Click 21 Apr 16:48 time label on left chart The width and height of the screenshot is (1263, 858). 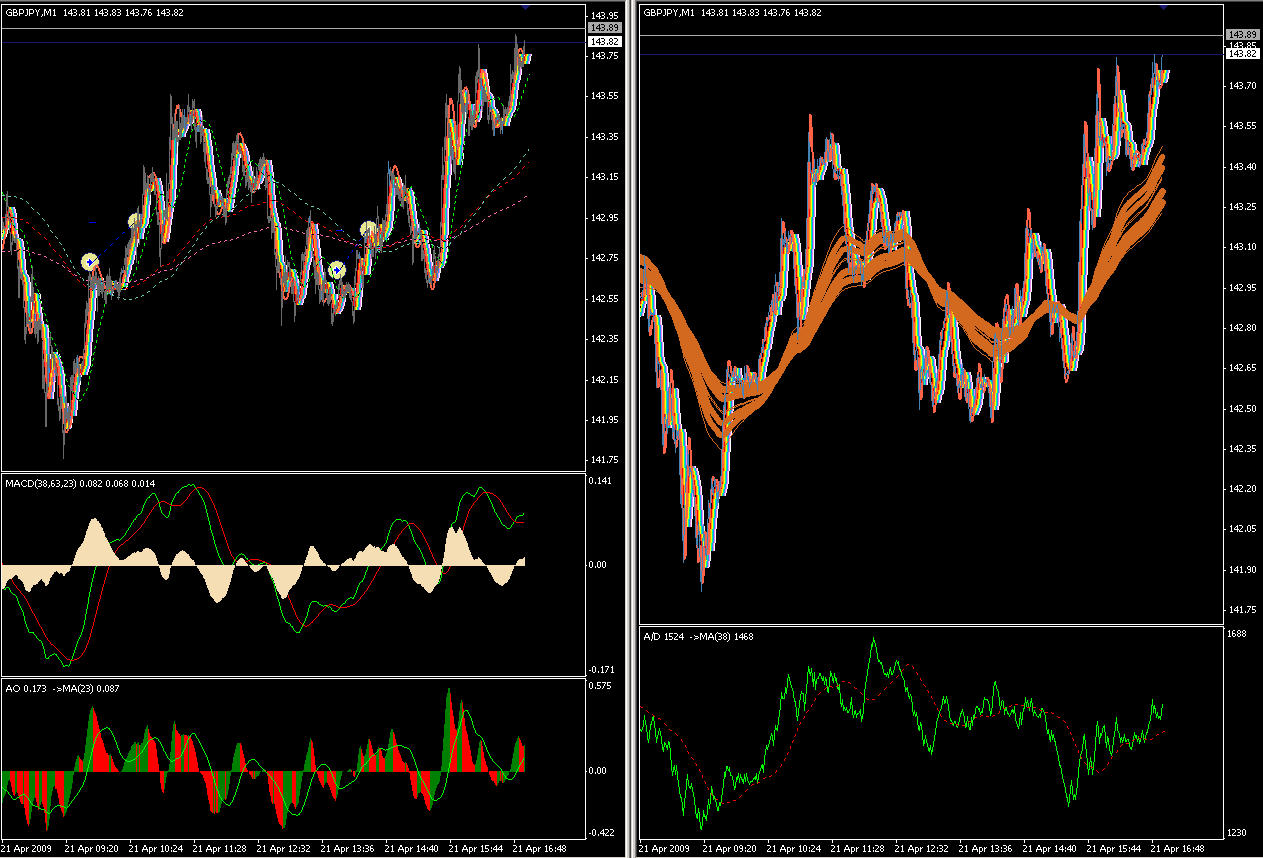click(x=539, y=848)
